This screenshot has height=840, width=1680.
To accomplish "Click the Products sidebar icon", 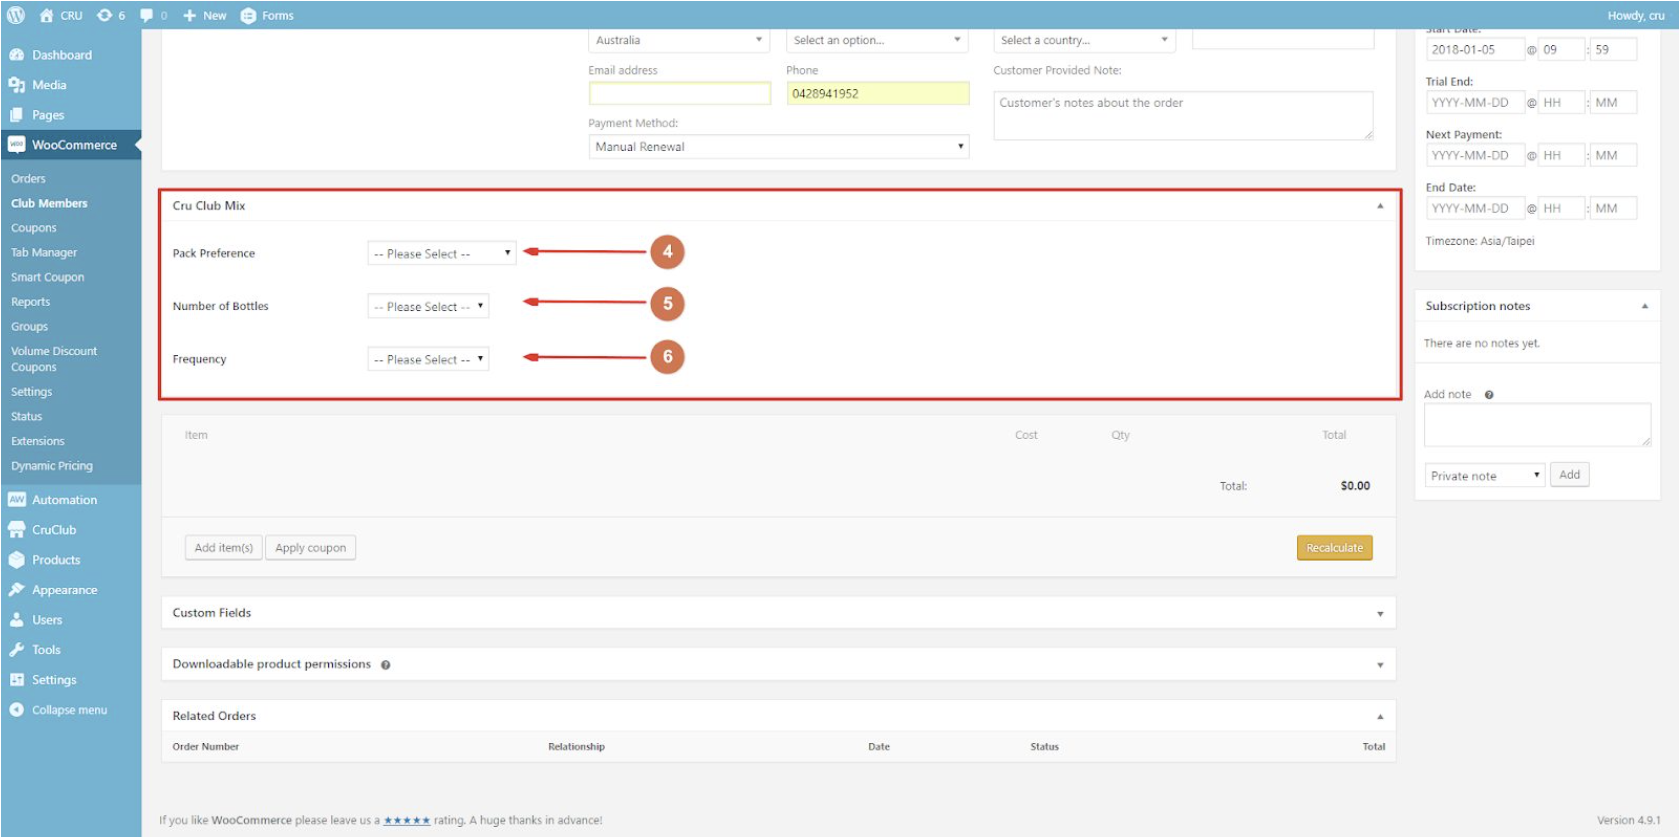I will (16, 560).
